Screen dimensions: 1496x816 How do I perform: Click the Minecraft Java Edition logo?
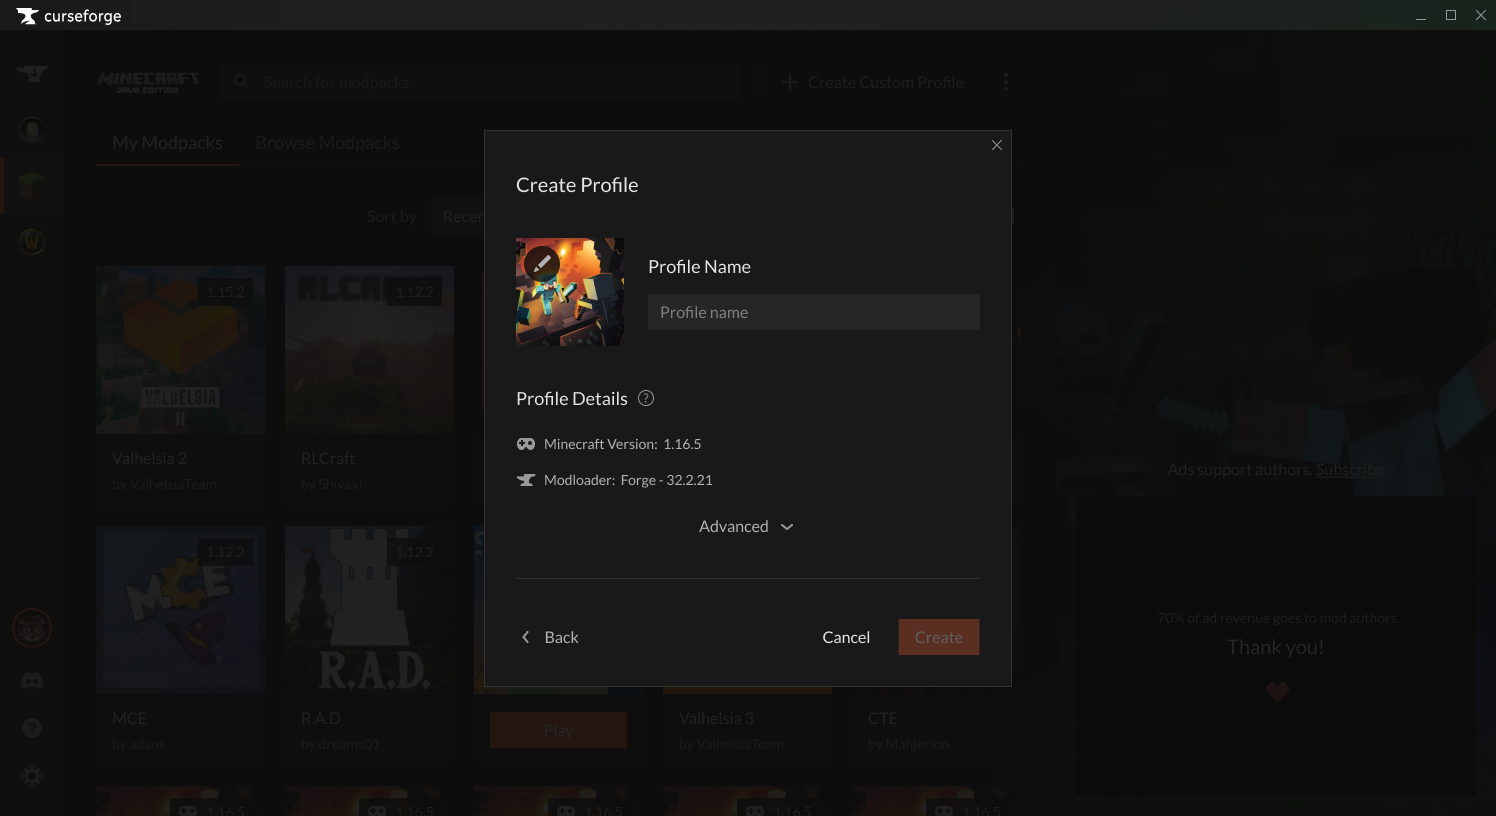[148, 82]
